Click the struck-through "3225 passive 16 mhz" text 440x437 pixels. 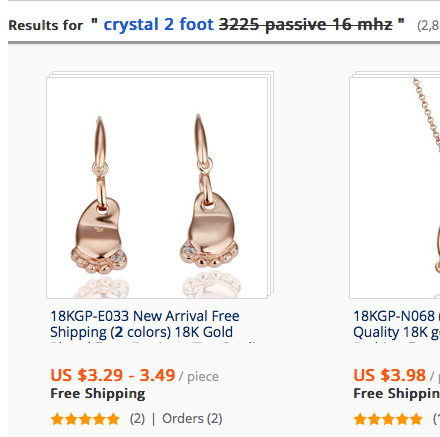click(305, 25)
